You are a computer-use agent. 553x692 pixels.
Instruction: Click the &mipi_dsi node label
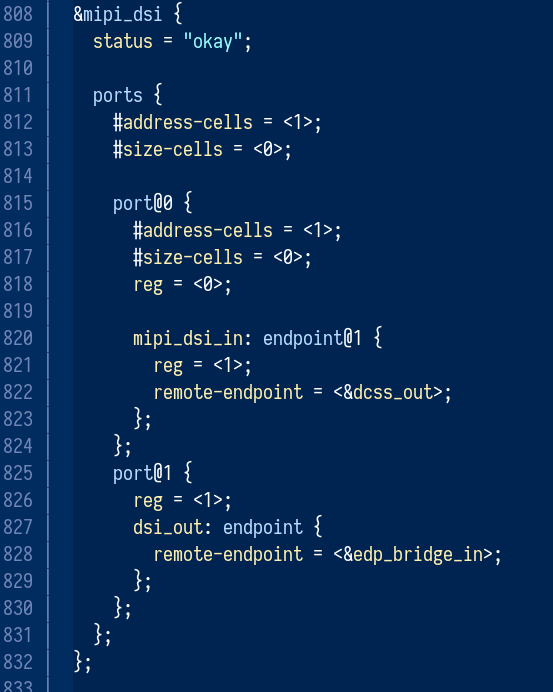pos(117,14)
